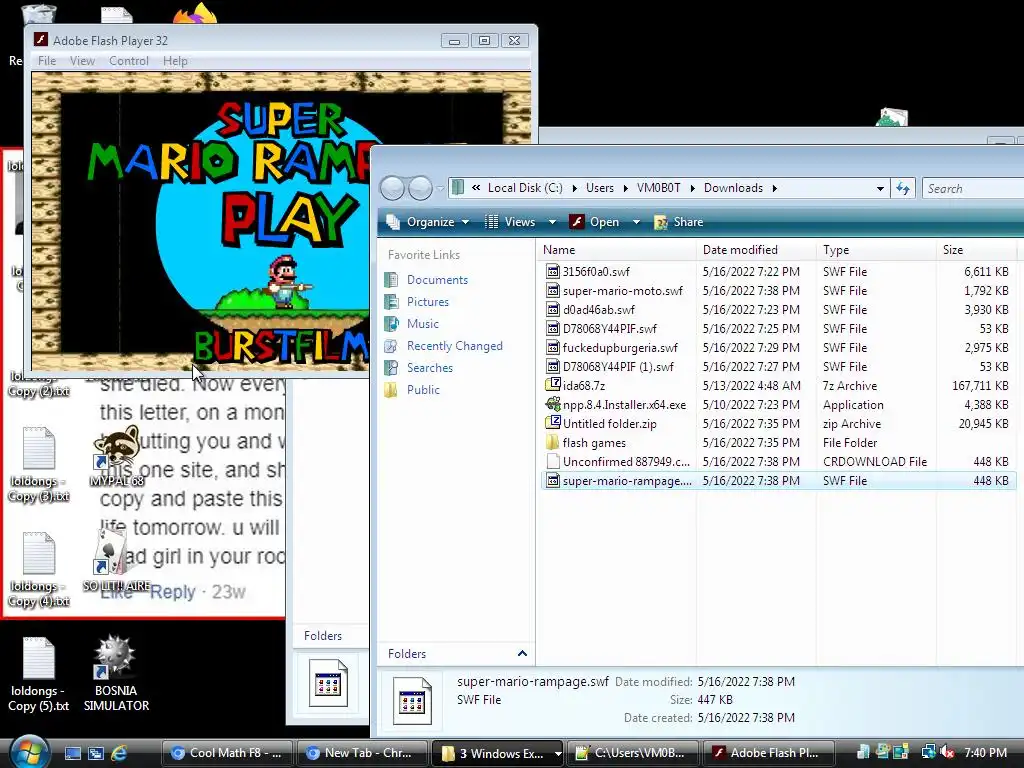Click Folders header in the back Explorer window
This screenshot has height=768, width=1024.
[x=323, y=635]
